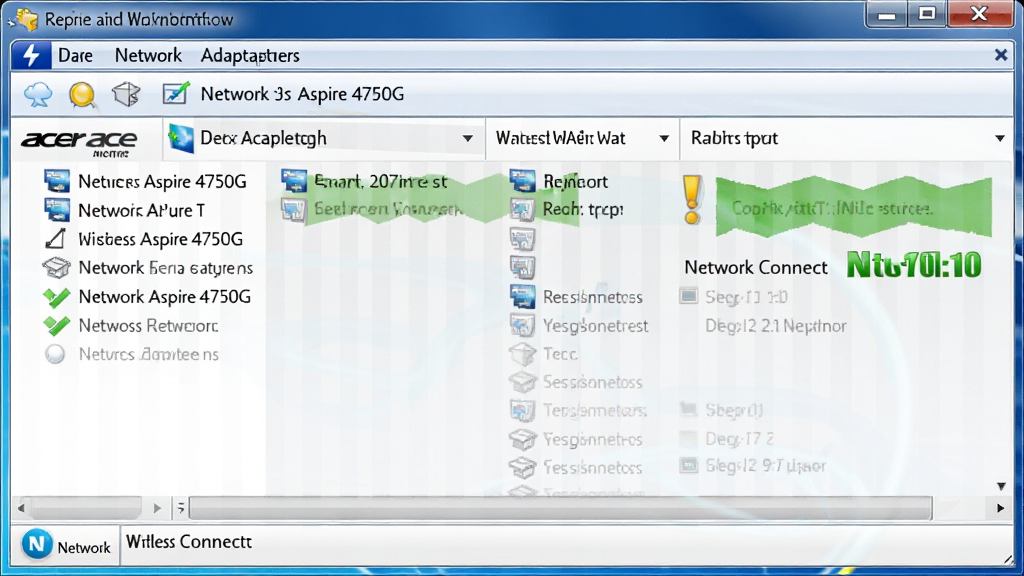Click the Network Feria gatyrens box icon
Screen dimensions: 1024x576
coord(56,268)
